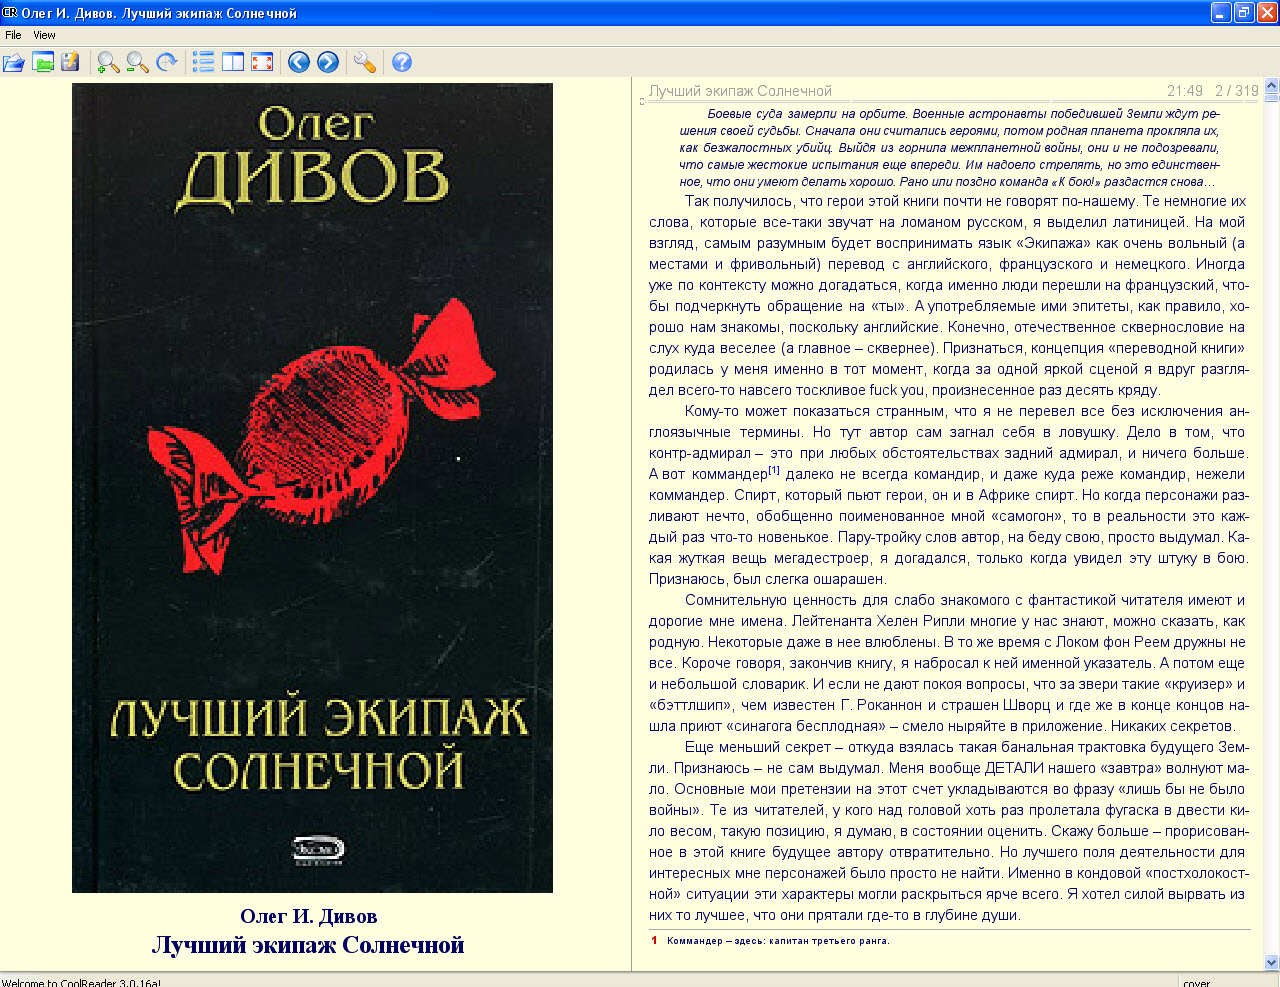1280x987 pixels.
Task: Click the red footnote number 1
Action: tap(654, 941)
